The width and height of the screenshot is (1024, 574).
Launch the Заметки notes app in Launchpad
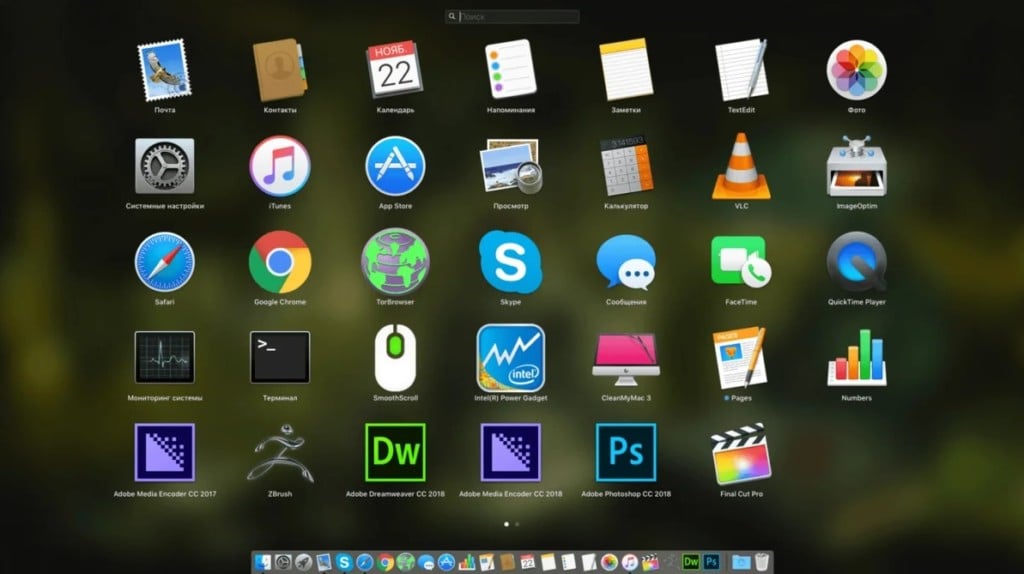(626, 70)
